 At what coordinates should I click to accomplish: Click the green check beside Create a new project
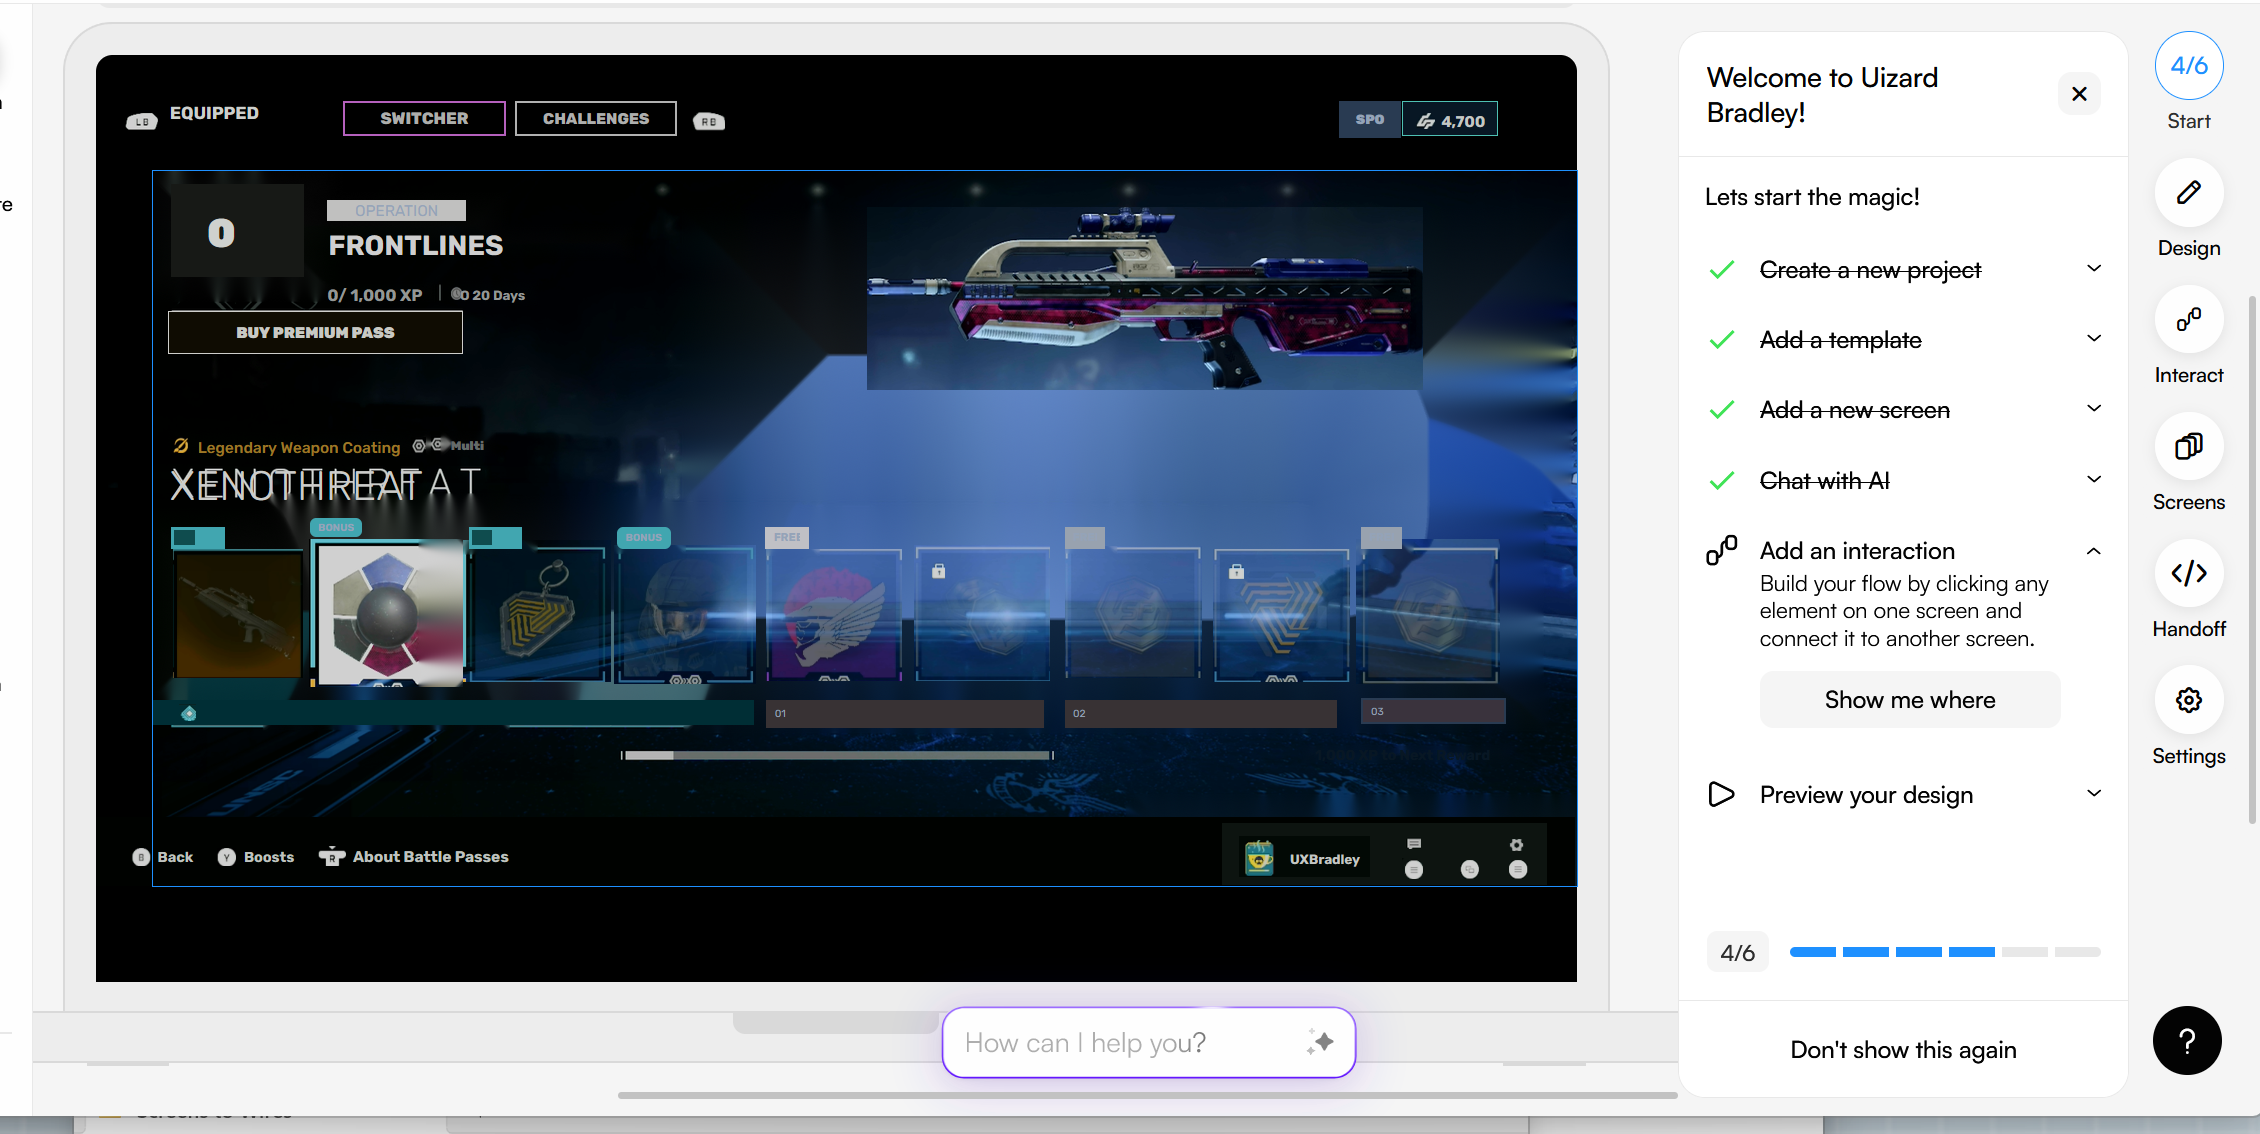tap(1721, 270)
